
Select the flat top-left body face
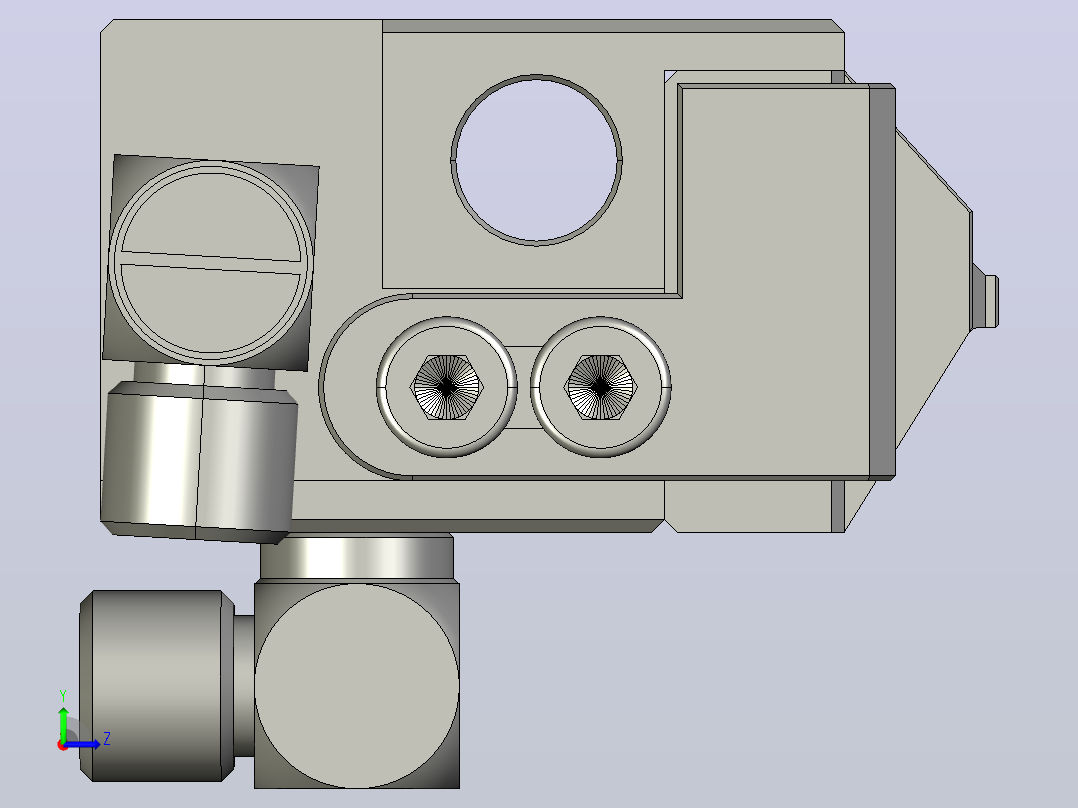pyautogui.click(x=242, y=89)
